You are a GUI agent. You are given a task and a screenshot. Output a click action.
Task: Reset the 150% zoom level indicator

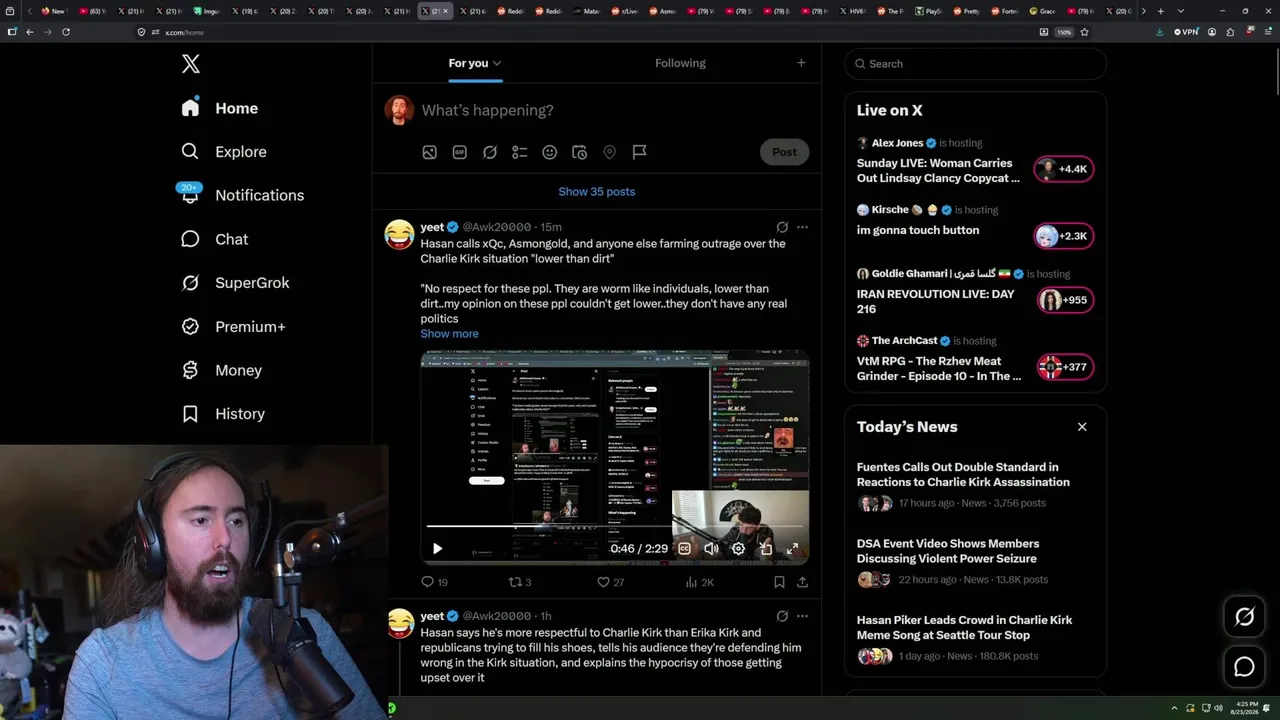[x=1064, y=32]
